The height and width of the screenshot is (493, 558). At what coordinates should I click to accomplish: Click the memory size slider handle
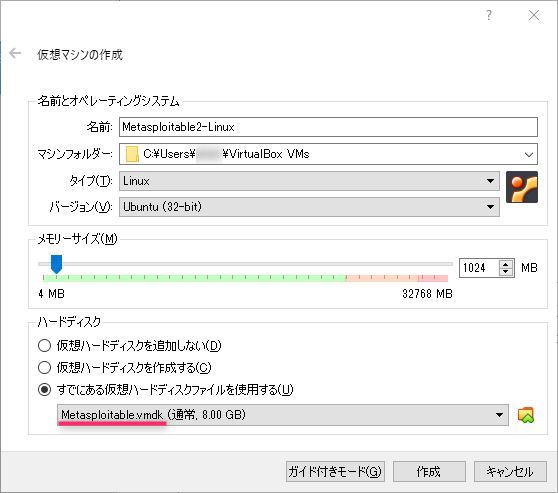(x=56, y=264)
